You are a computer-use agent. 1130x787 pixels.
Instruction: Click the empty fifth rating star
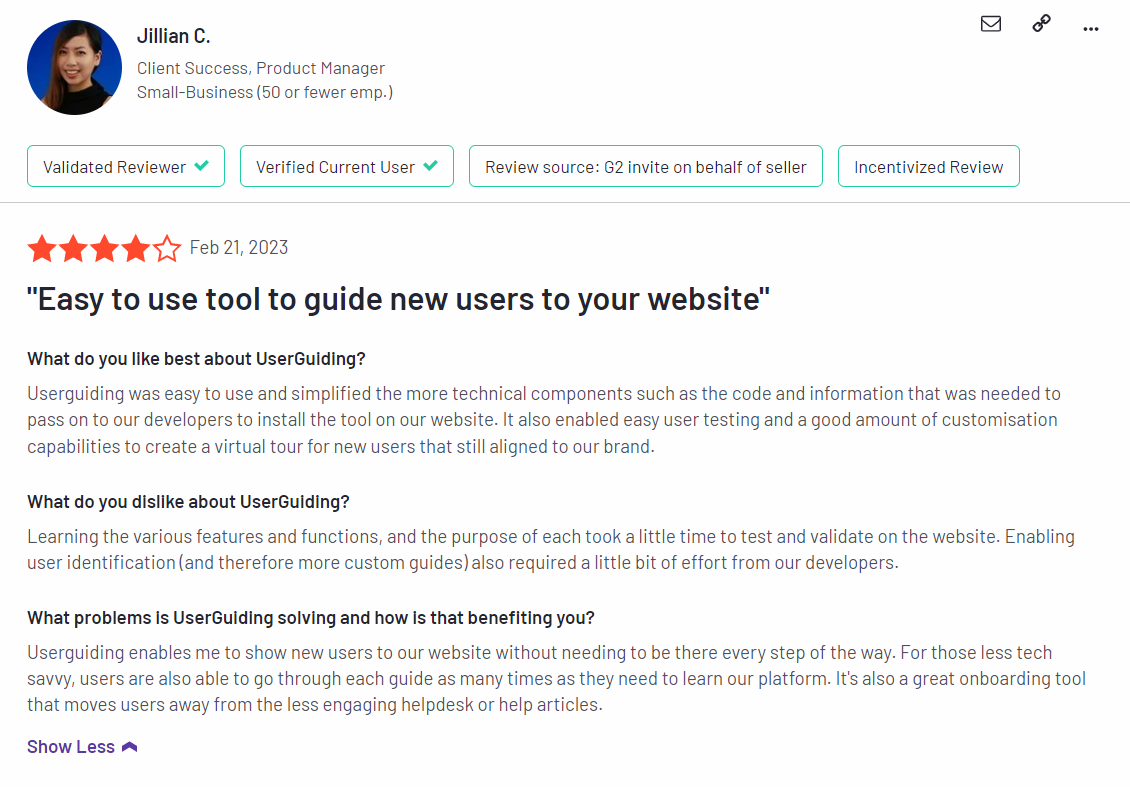pyautogui.click(x=167, y=248)
